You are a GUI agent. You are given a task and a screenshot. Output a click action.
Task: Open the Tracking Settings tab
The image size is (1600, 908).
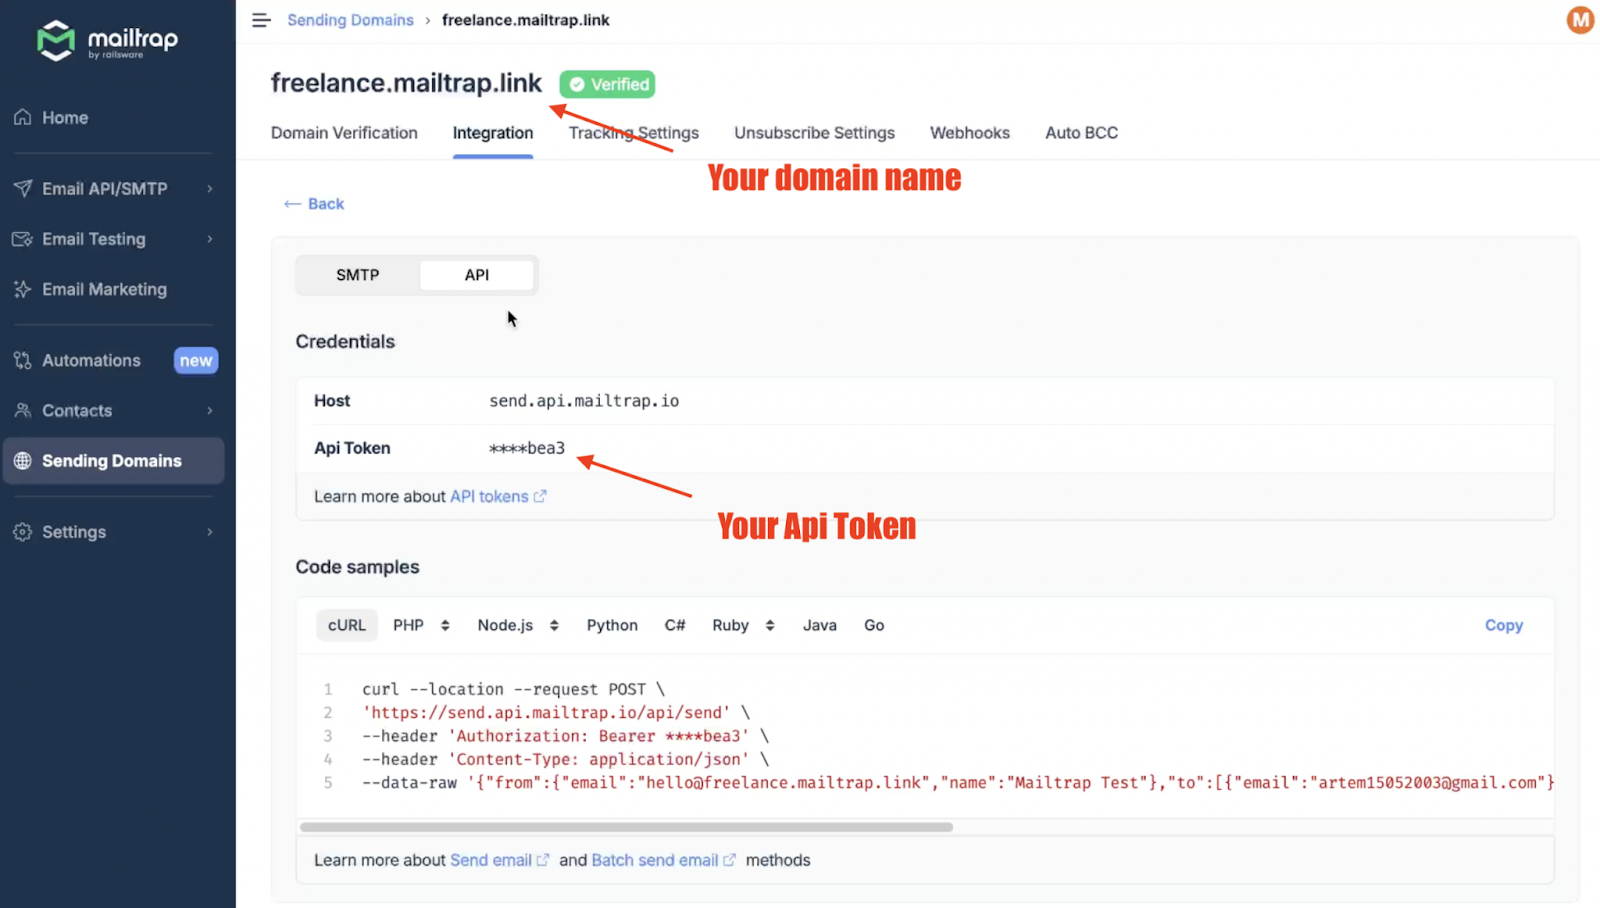(632, 132)
